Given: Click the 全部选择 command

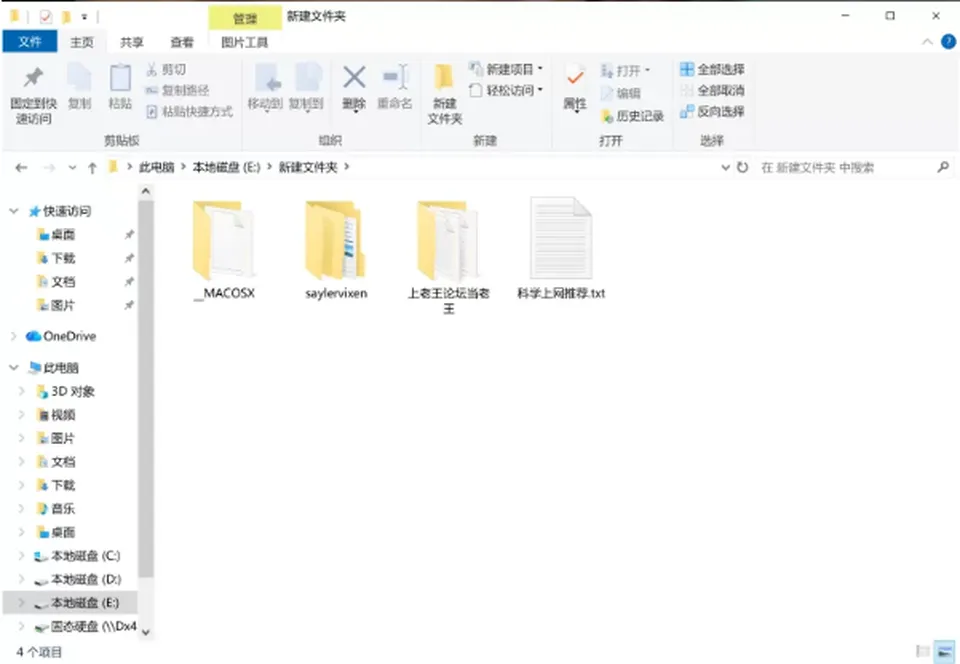Looking at the screenshot, I should [712, 69].
